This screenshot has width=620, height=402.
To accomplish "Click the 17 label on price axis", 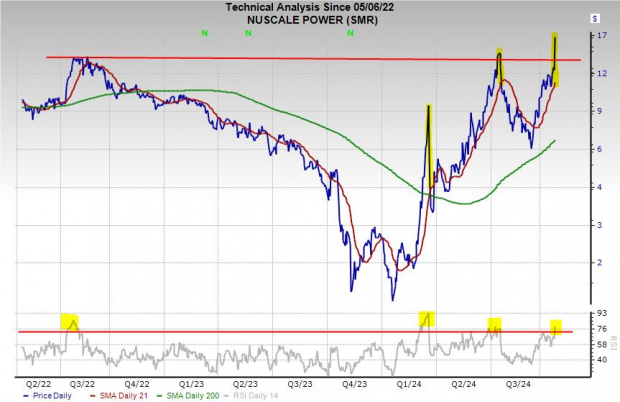I will click(601, 36).
